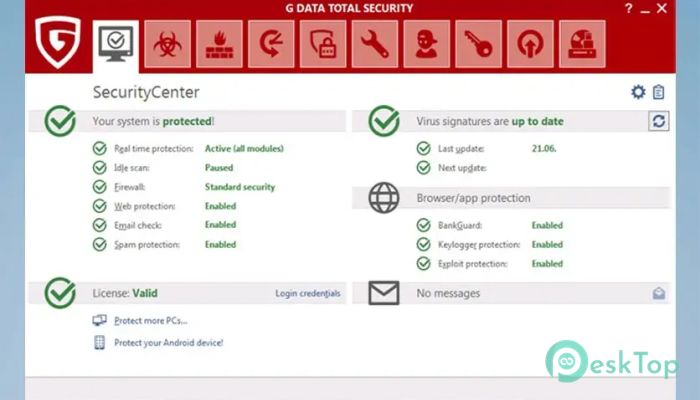Click Protect more PCs link

150,321
